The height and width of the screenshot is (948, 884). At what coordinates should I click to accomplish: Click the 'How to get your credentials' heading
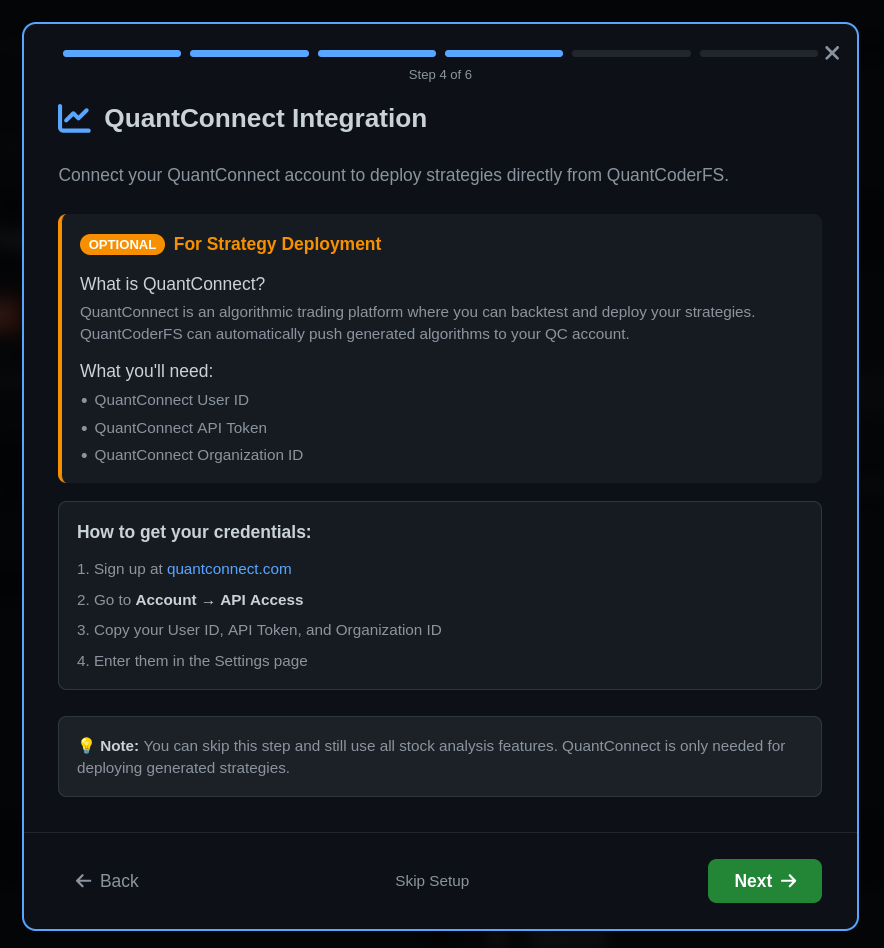click(194, 532)
